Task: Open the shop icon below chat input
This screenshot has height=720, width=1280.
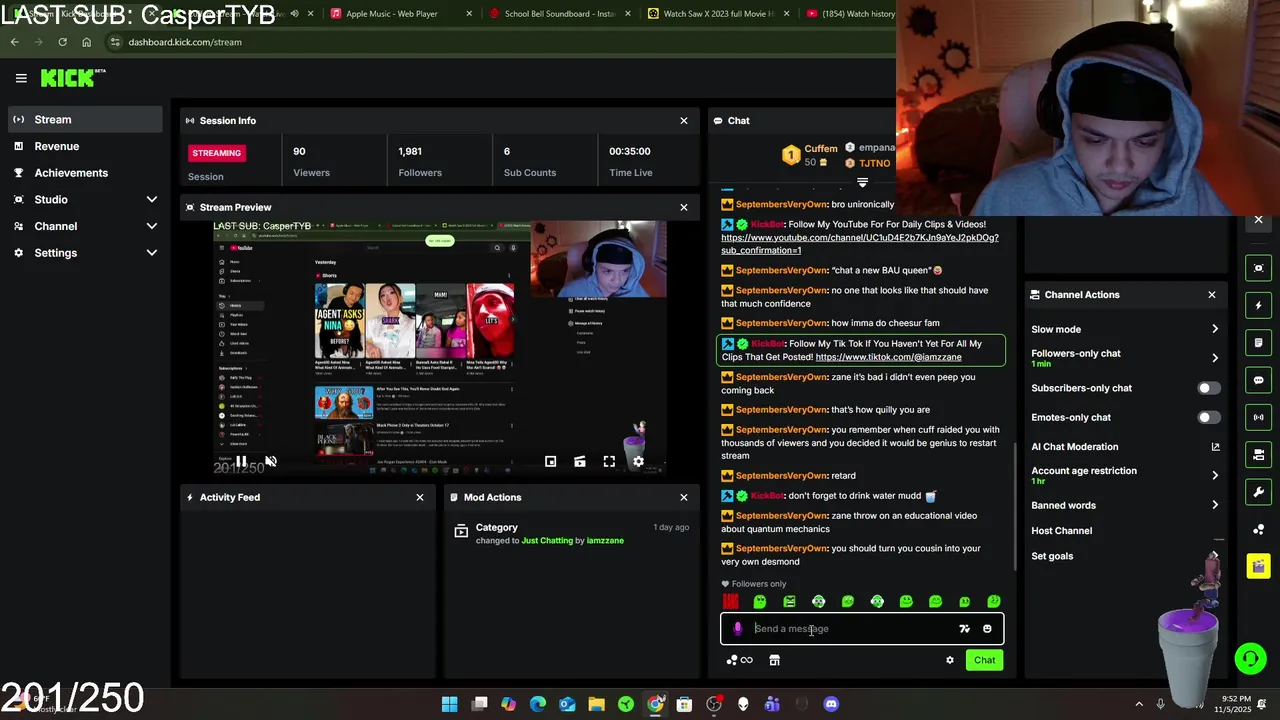Action: click(x=774, y=660)
